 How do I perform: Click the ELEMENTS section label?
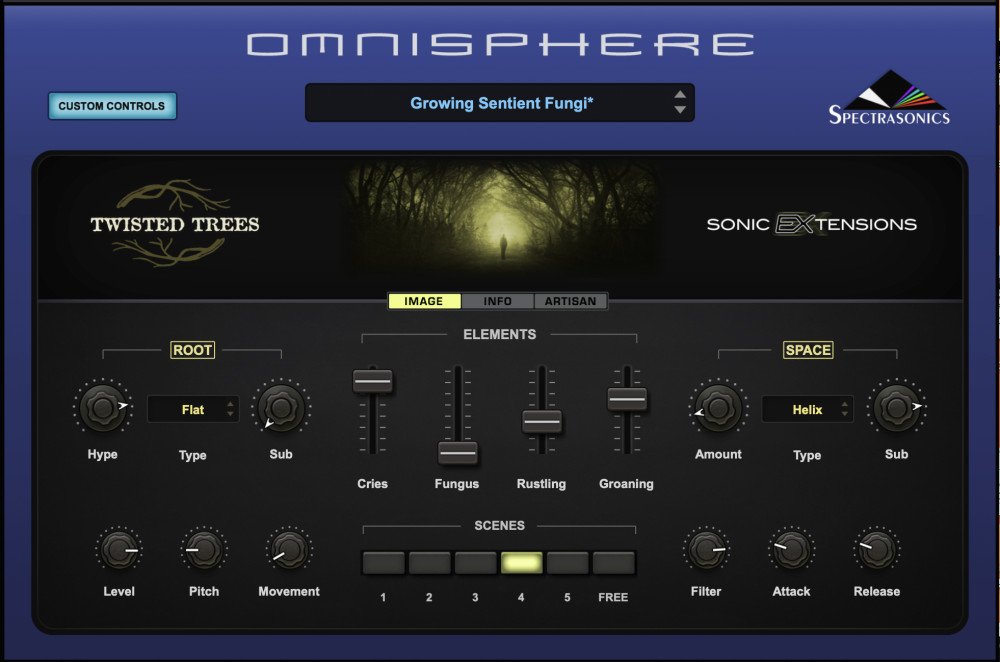(499, 334)
